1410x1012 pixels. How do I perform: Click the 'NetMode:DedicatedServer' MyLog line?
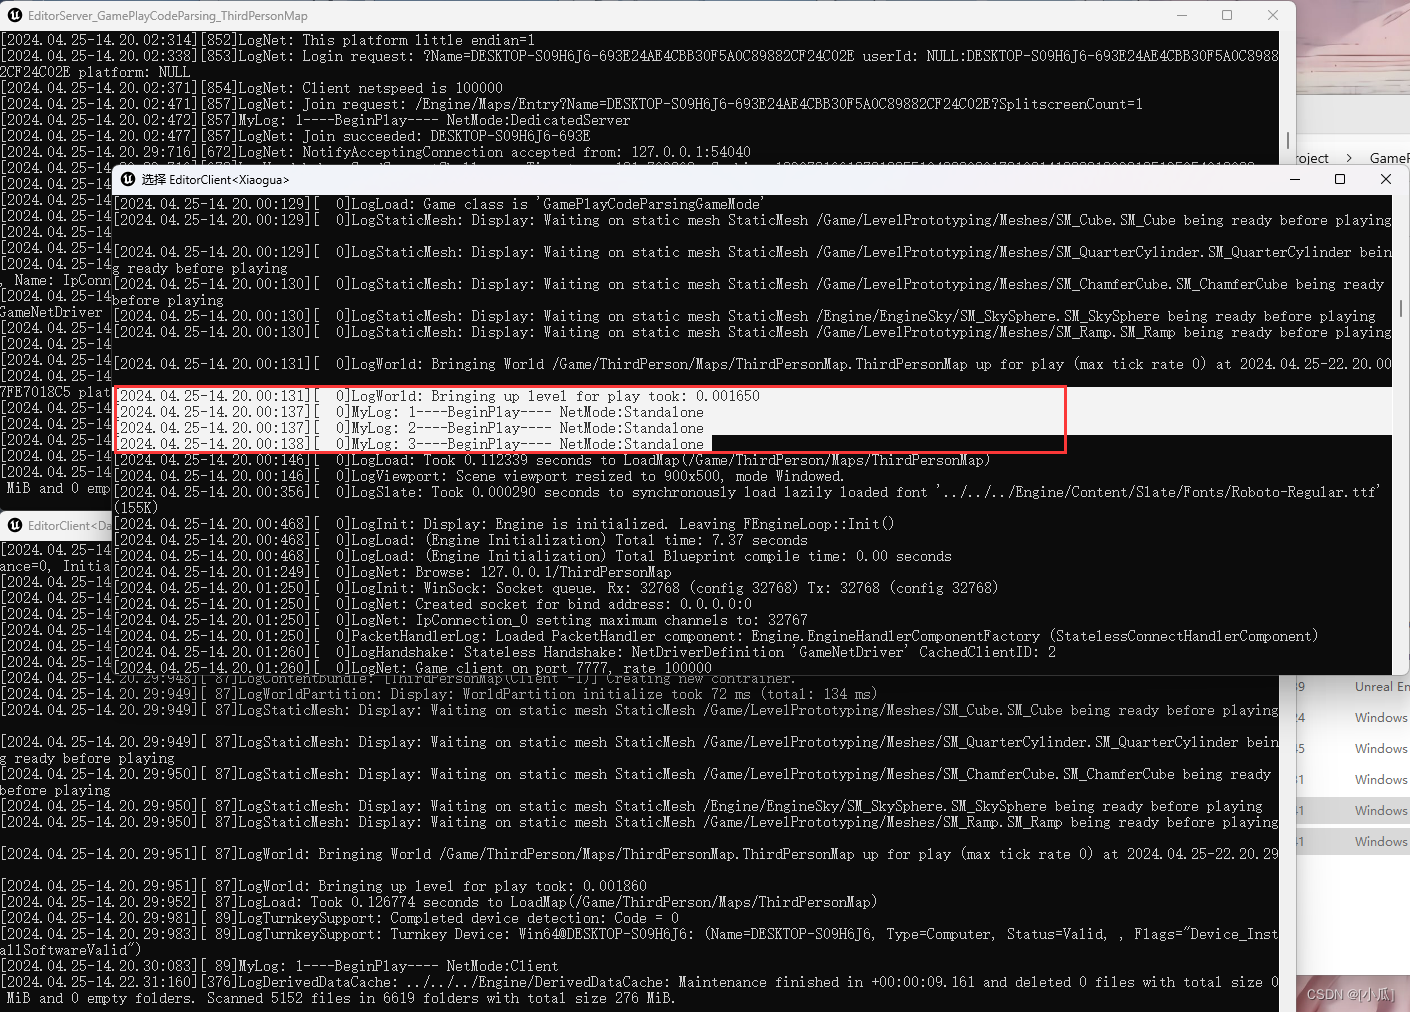(x=315, y=120)
